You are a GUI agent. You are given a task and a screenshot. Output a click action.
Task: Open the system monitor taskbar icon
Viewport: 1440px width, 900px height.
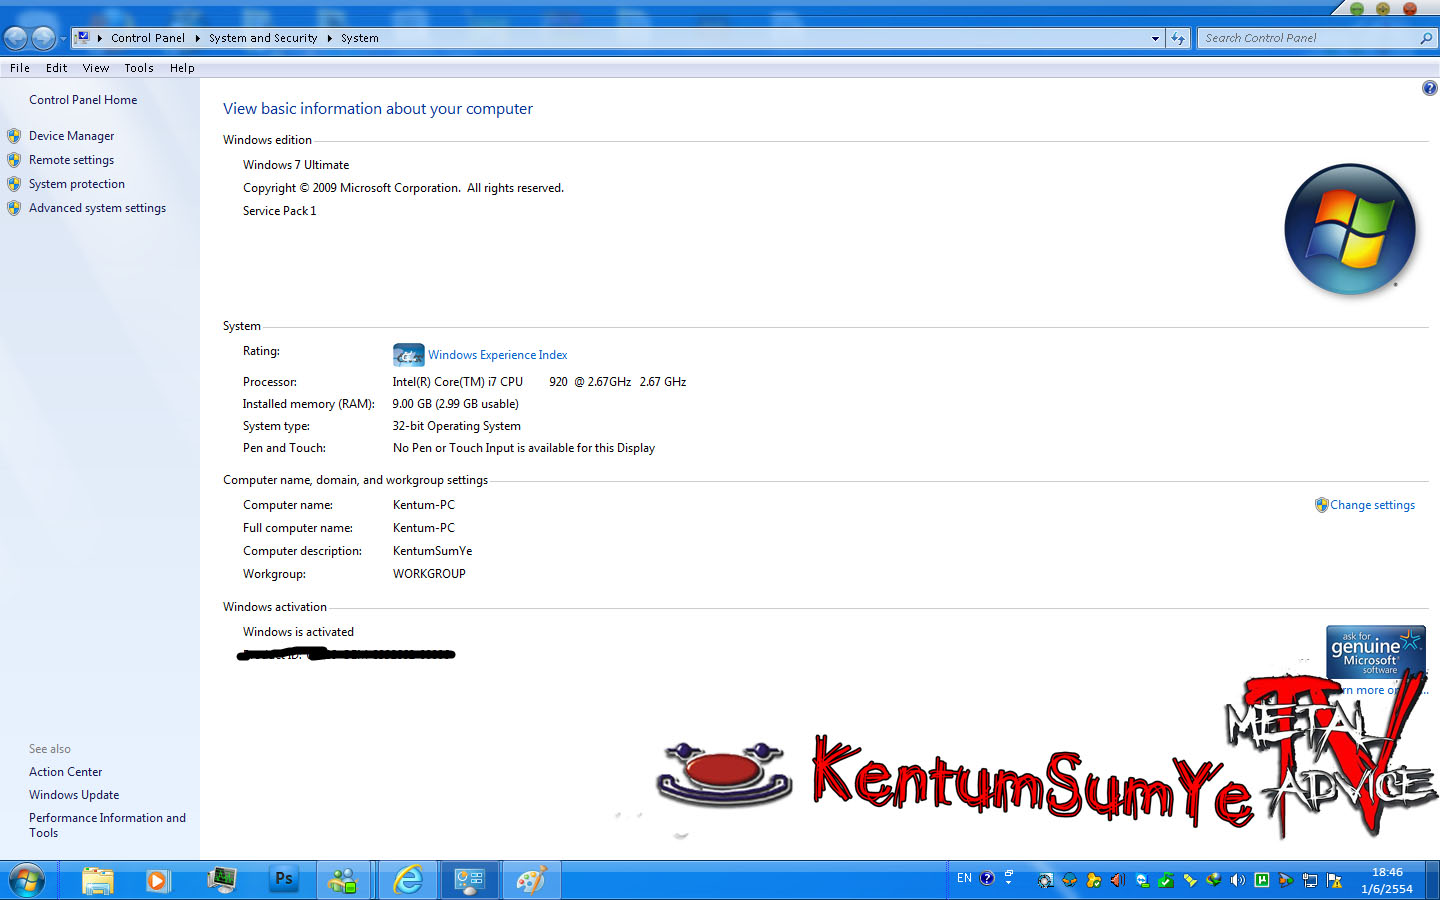pyautogui.click(x=221, y=880)
